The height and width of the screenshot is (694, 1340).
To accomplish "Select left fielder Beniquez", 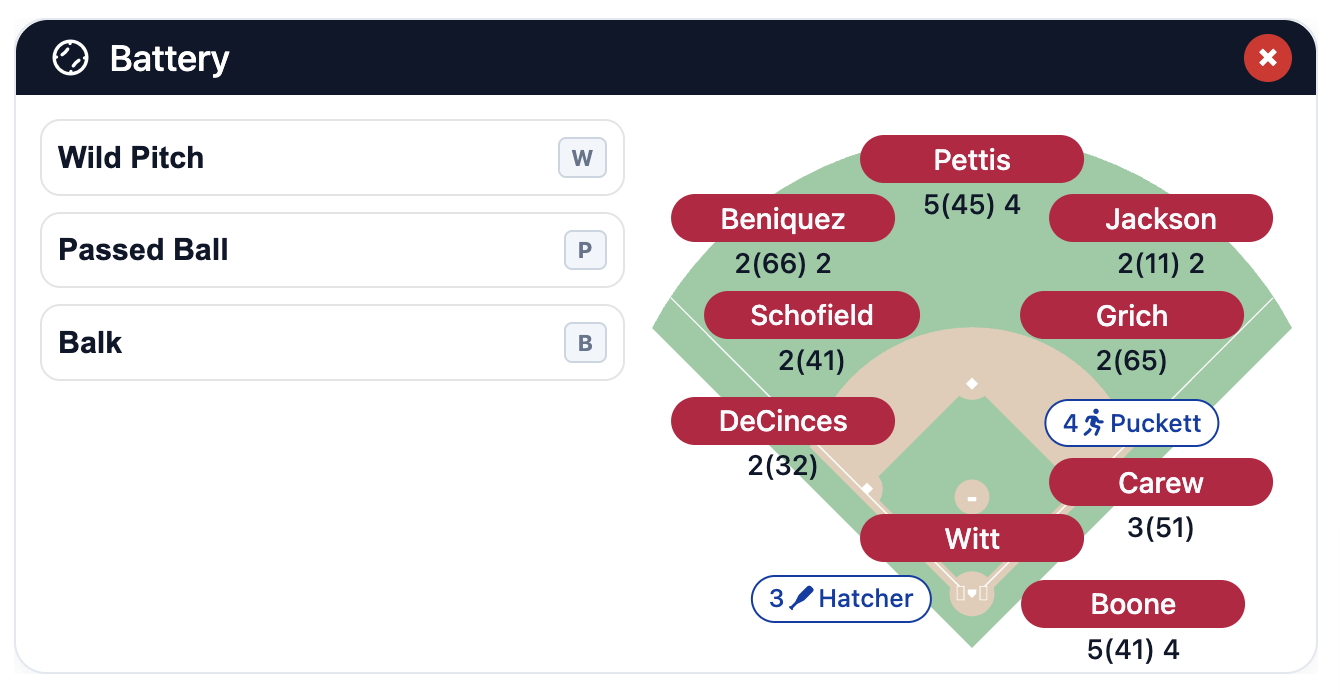I will point(782,219).
